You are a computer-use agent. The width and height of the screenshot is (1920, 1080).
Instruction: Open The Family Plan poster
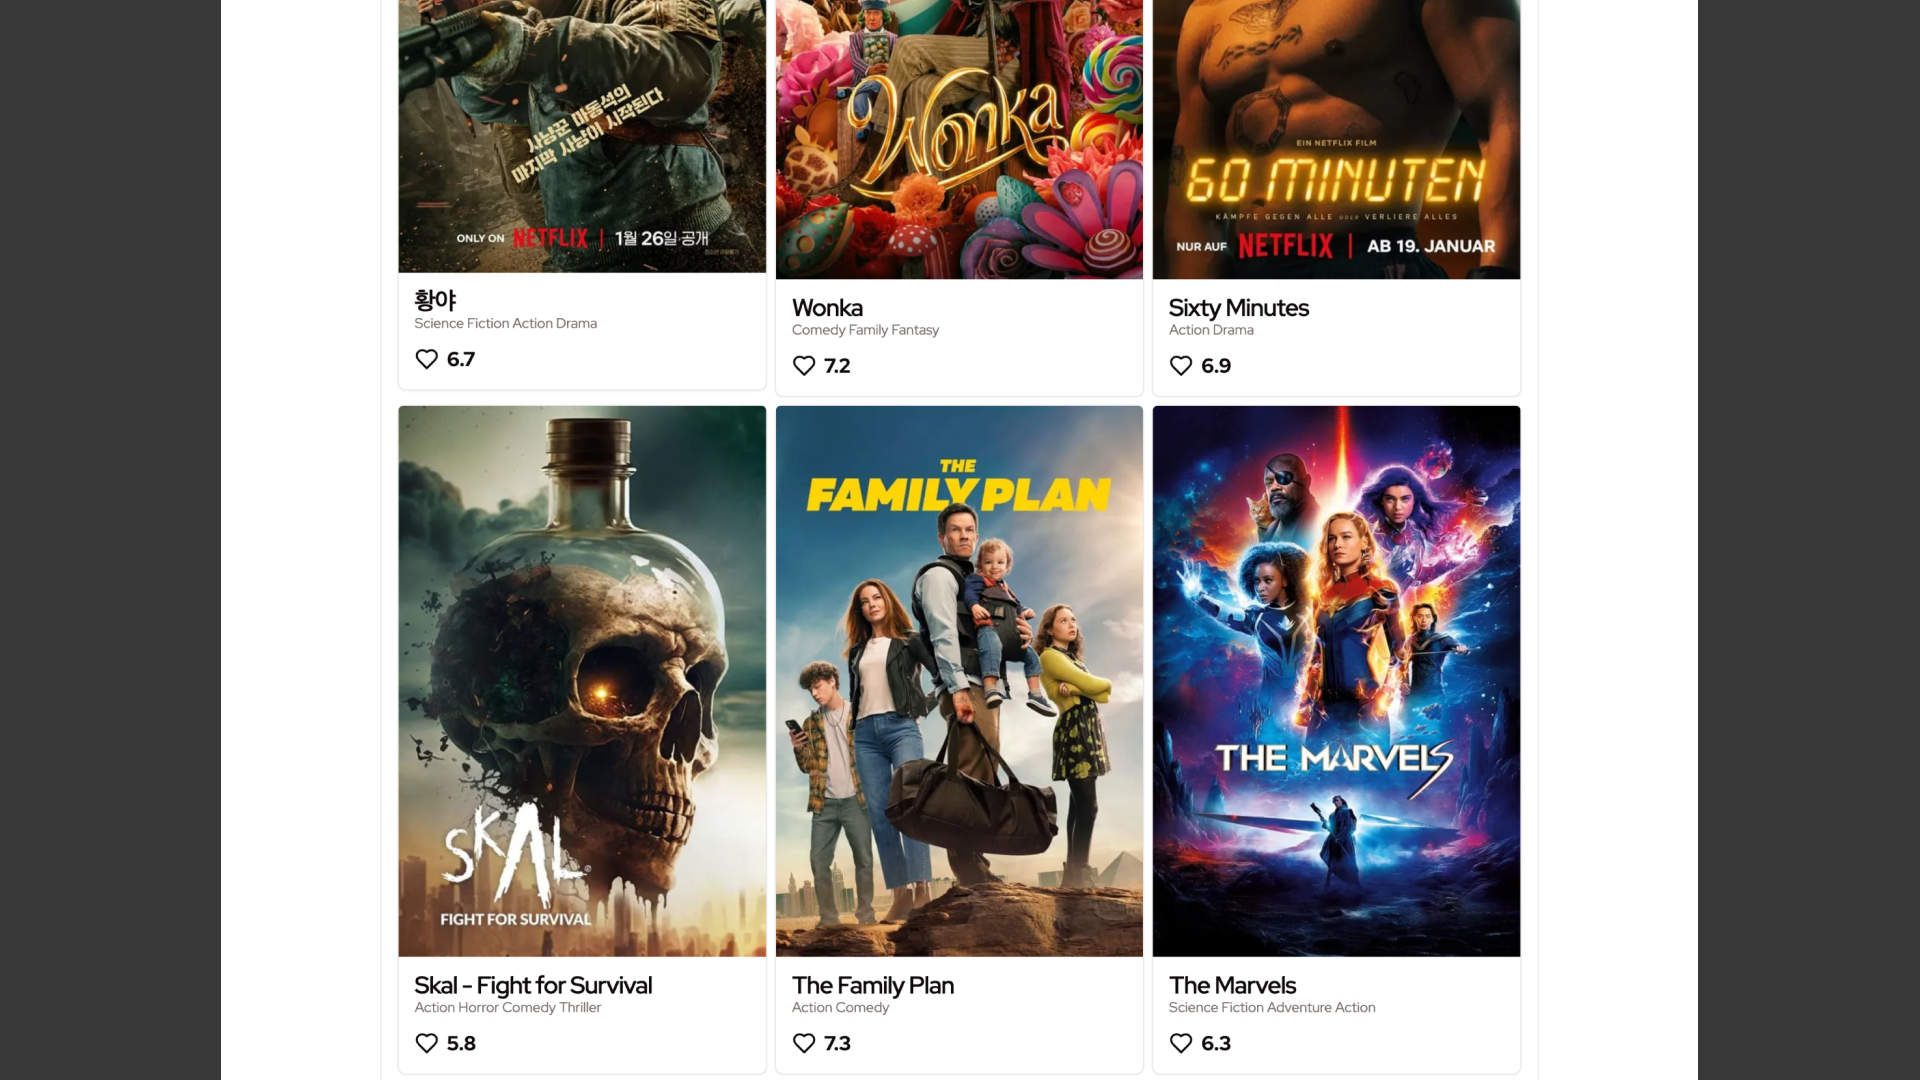point(959,681)
